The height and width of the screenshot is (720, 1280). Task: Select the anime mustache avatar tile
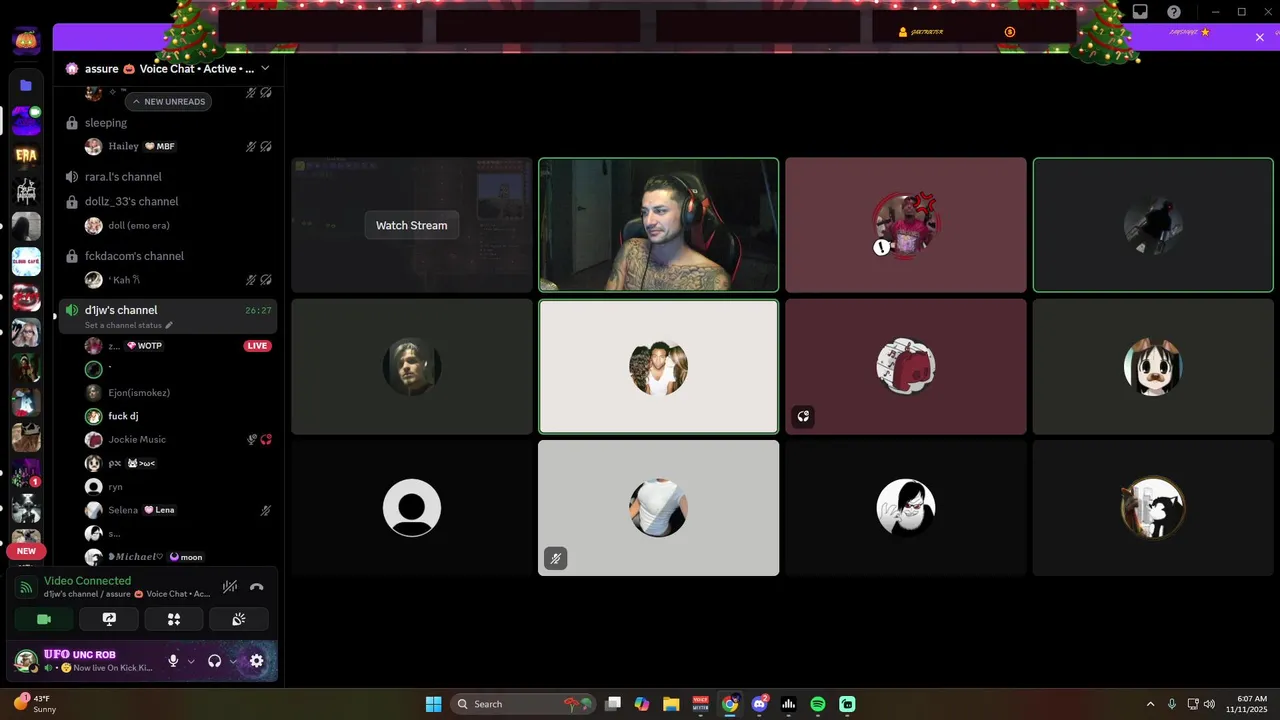point(1153,367)
